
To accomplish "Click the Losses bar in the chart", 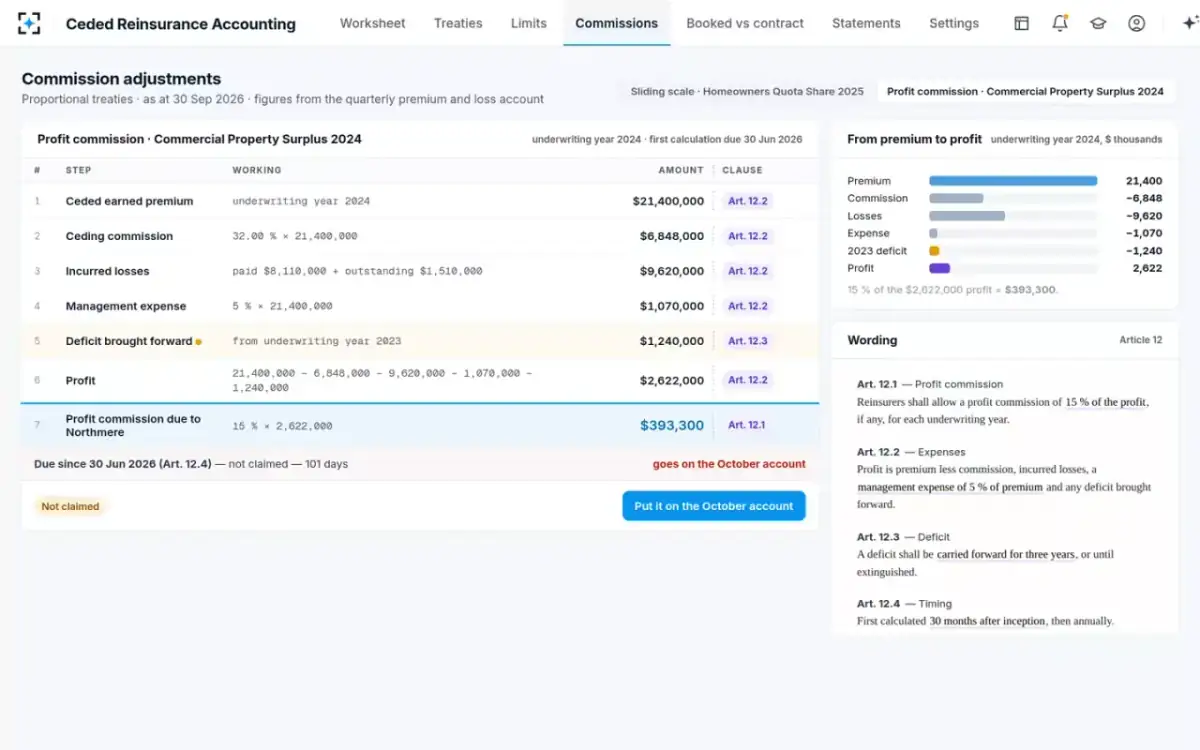I will point(967,216).
